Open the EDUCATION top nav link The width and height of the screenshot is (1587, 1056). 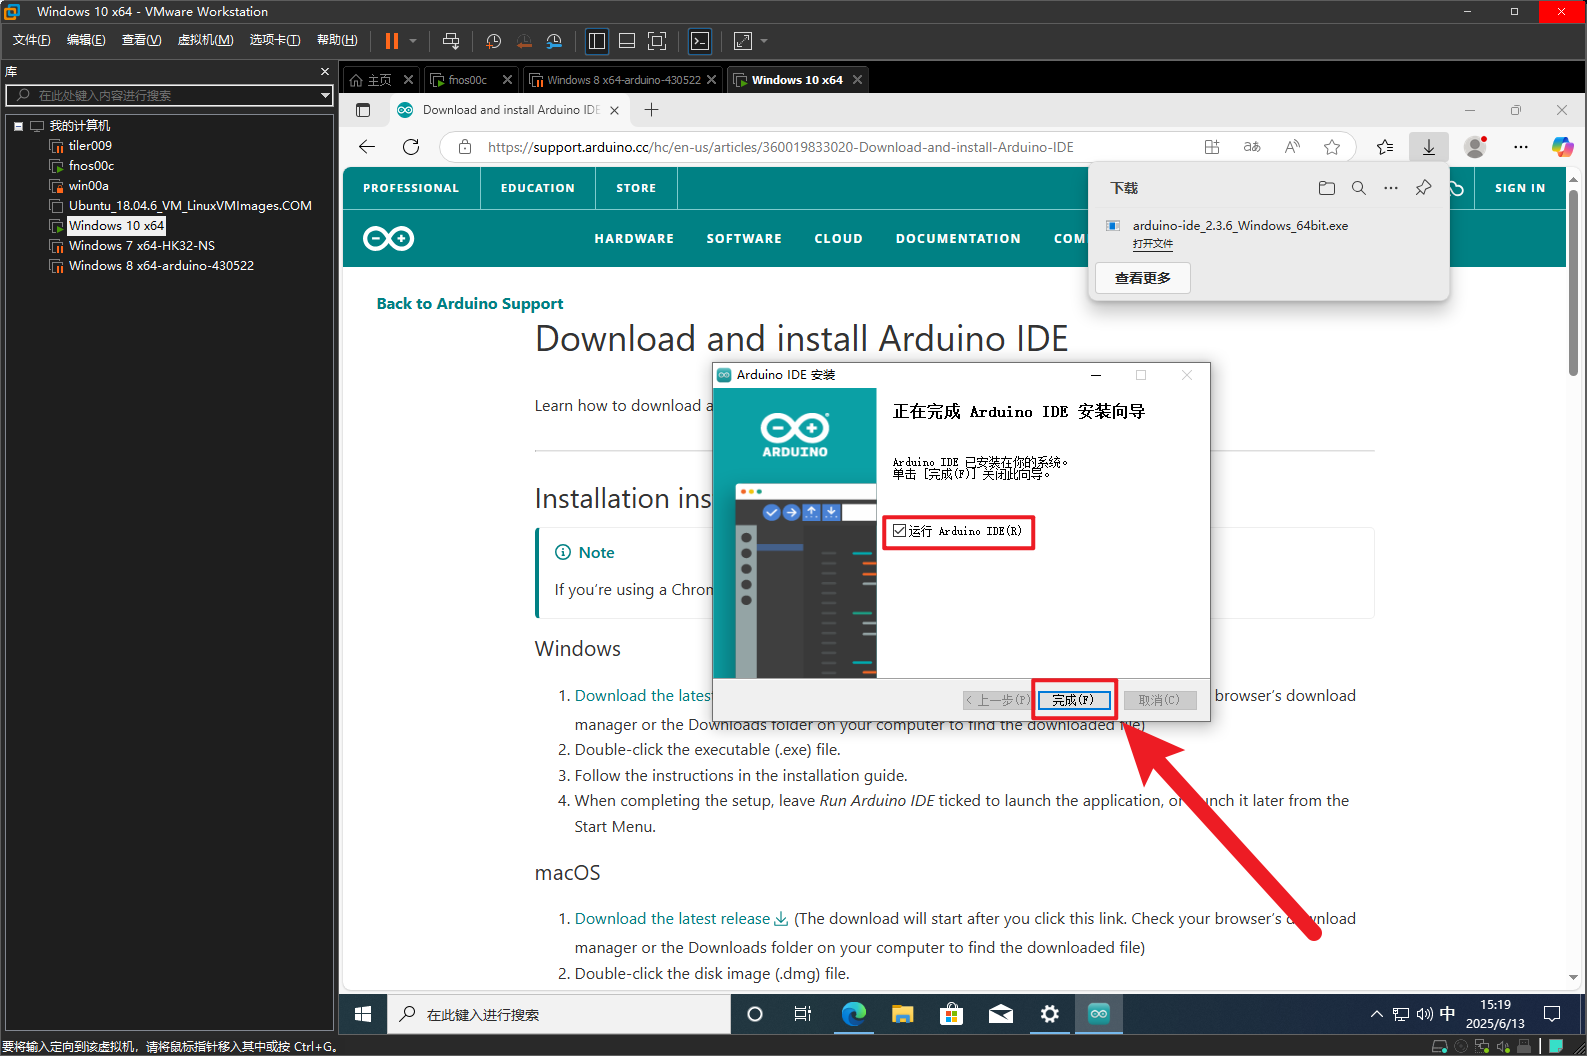pyautogui.click(x=538, y=188)
